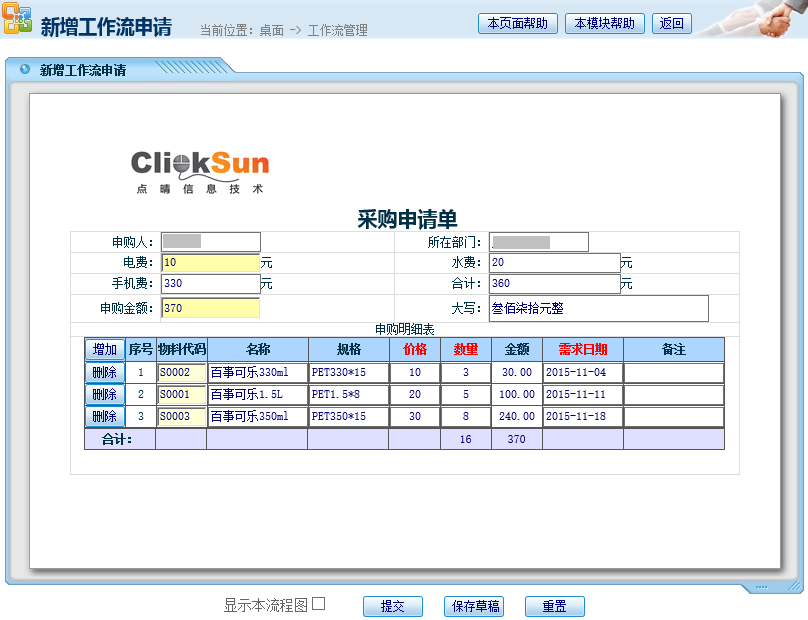Click the ClickSun company logo

click(x=200, y=171)
